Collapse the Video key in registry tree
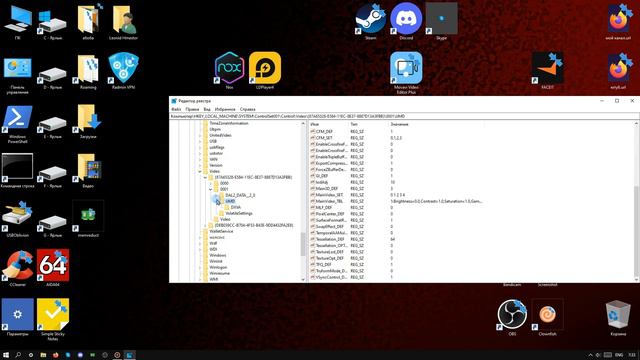This screenshot has width=640, height=360. click(x=200, y=171)
